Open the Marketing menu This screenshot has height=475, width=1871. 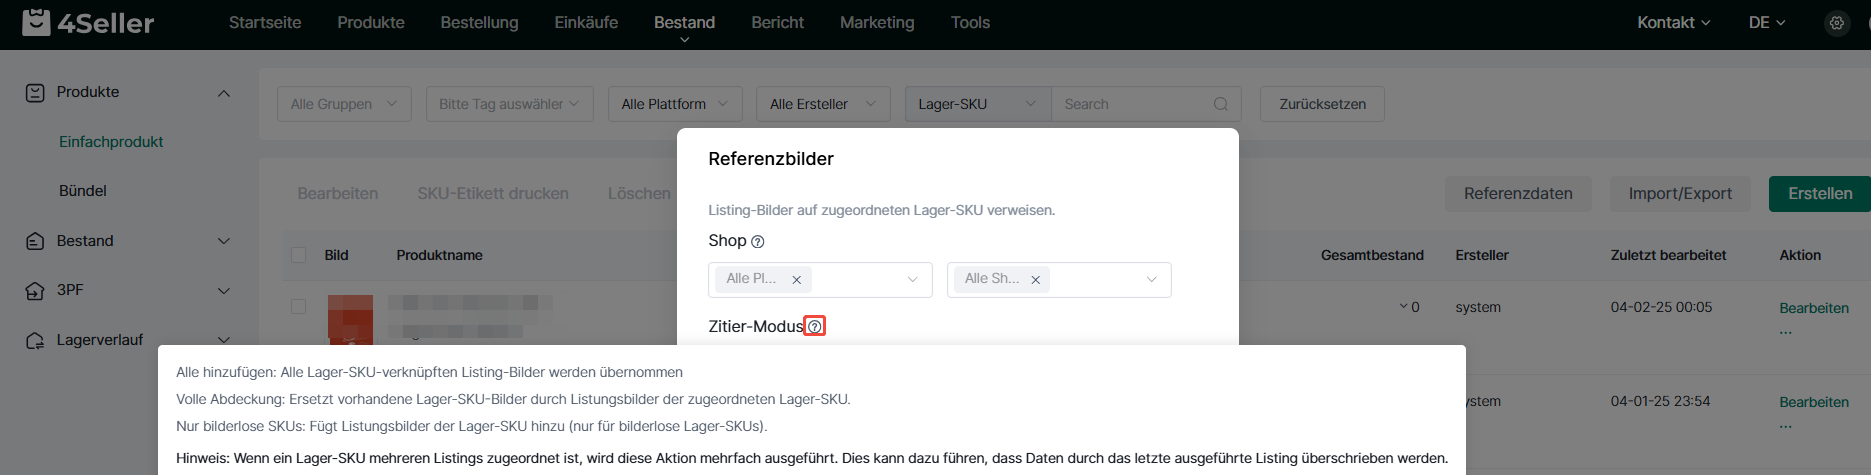coord(876,22)
